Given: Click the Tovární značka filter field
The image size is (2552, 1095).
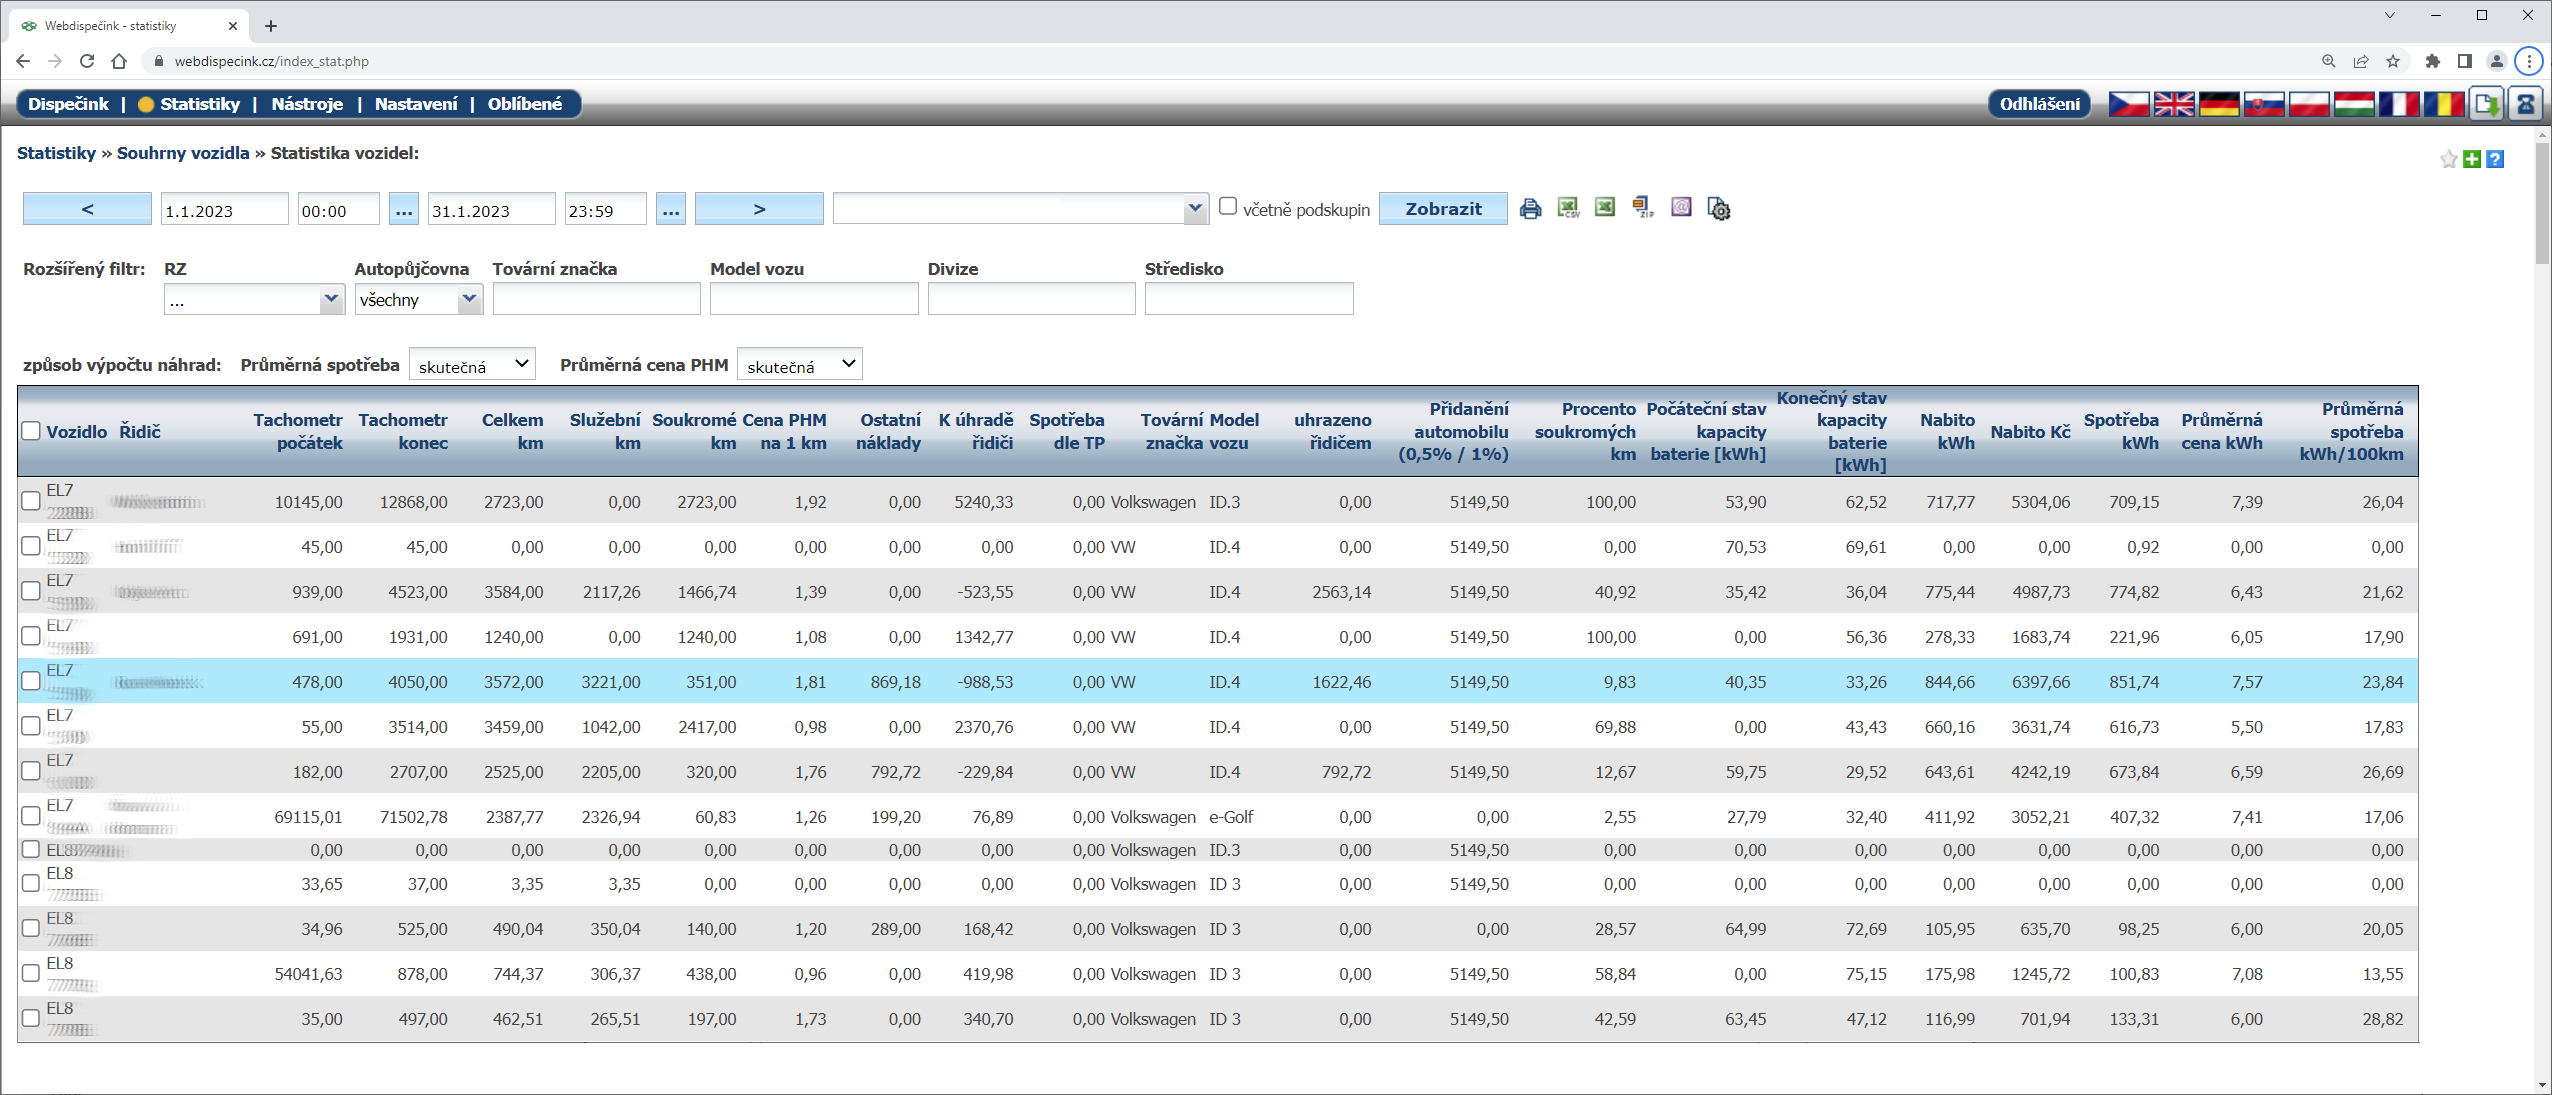Looking at the screenshot, I should (596, 299).
